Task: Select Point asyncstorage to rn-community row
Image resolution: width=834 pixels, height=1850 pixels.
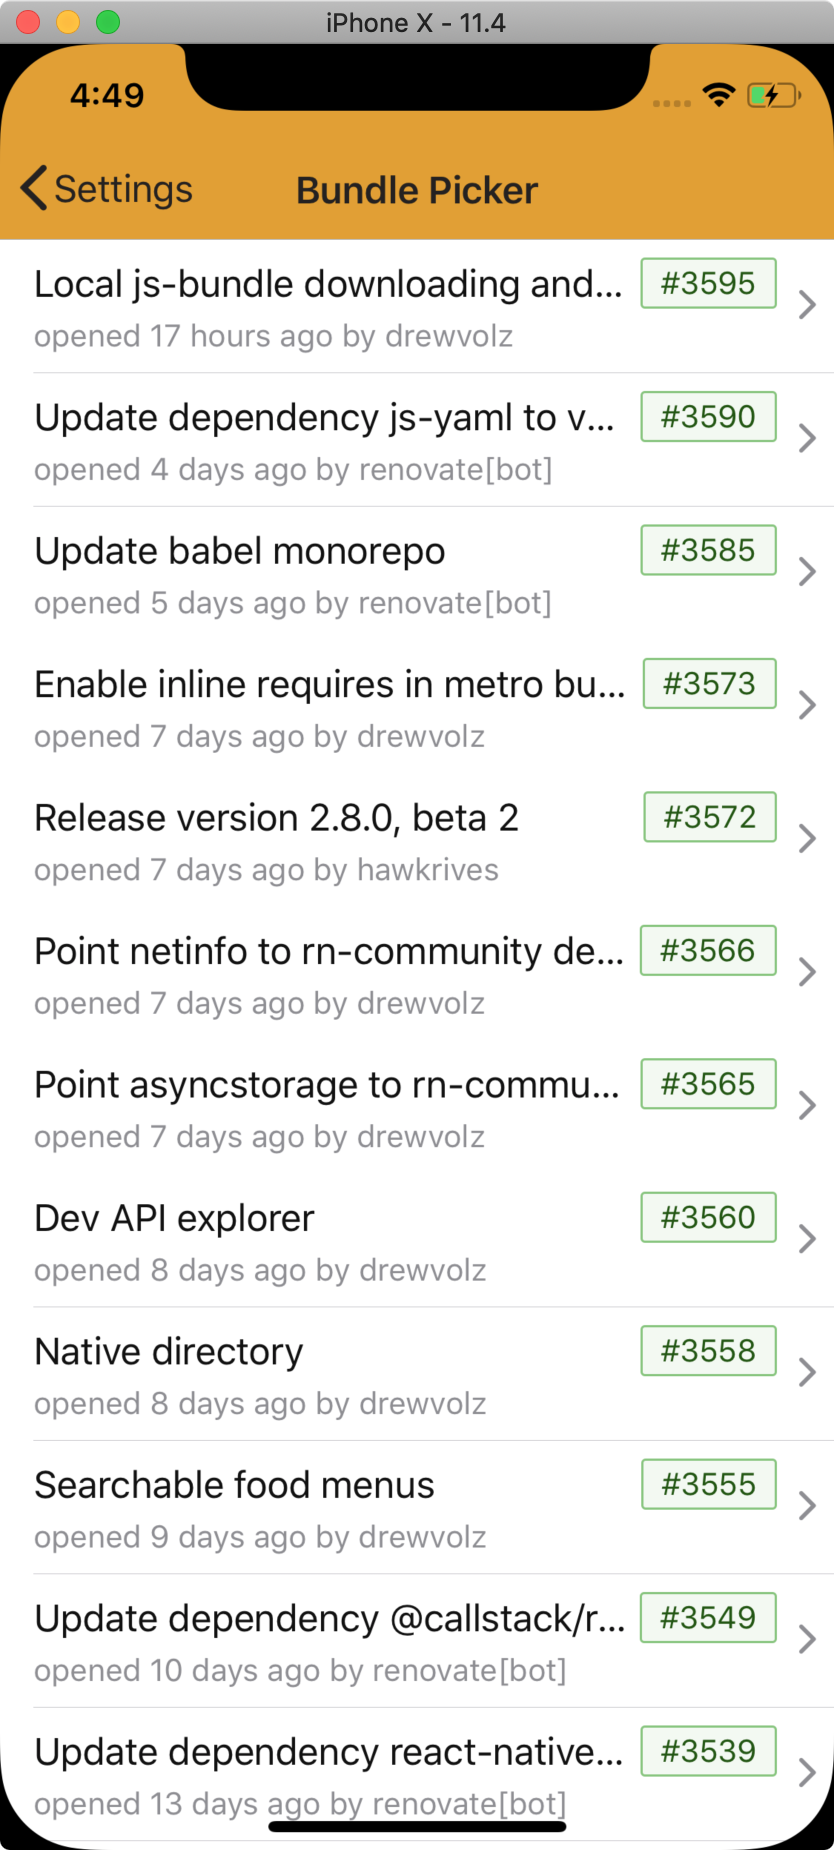Action: point(327,1086)
